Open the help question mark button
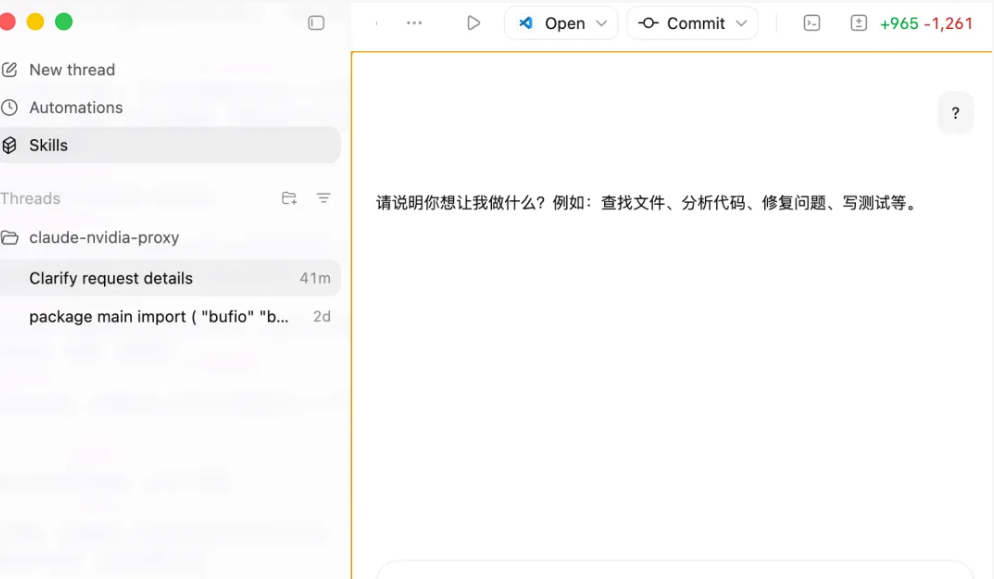This screenshot has width=994, height=579. tap(955, 112)
